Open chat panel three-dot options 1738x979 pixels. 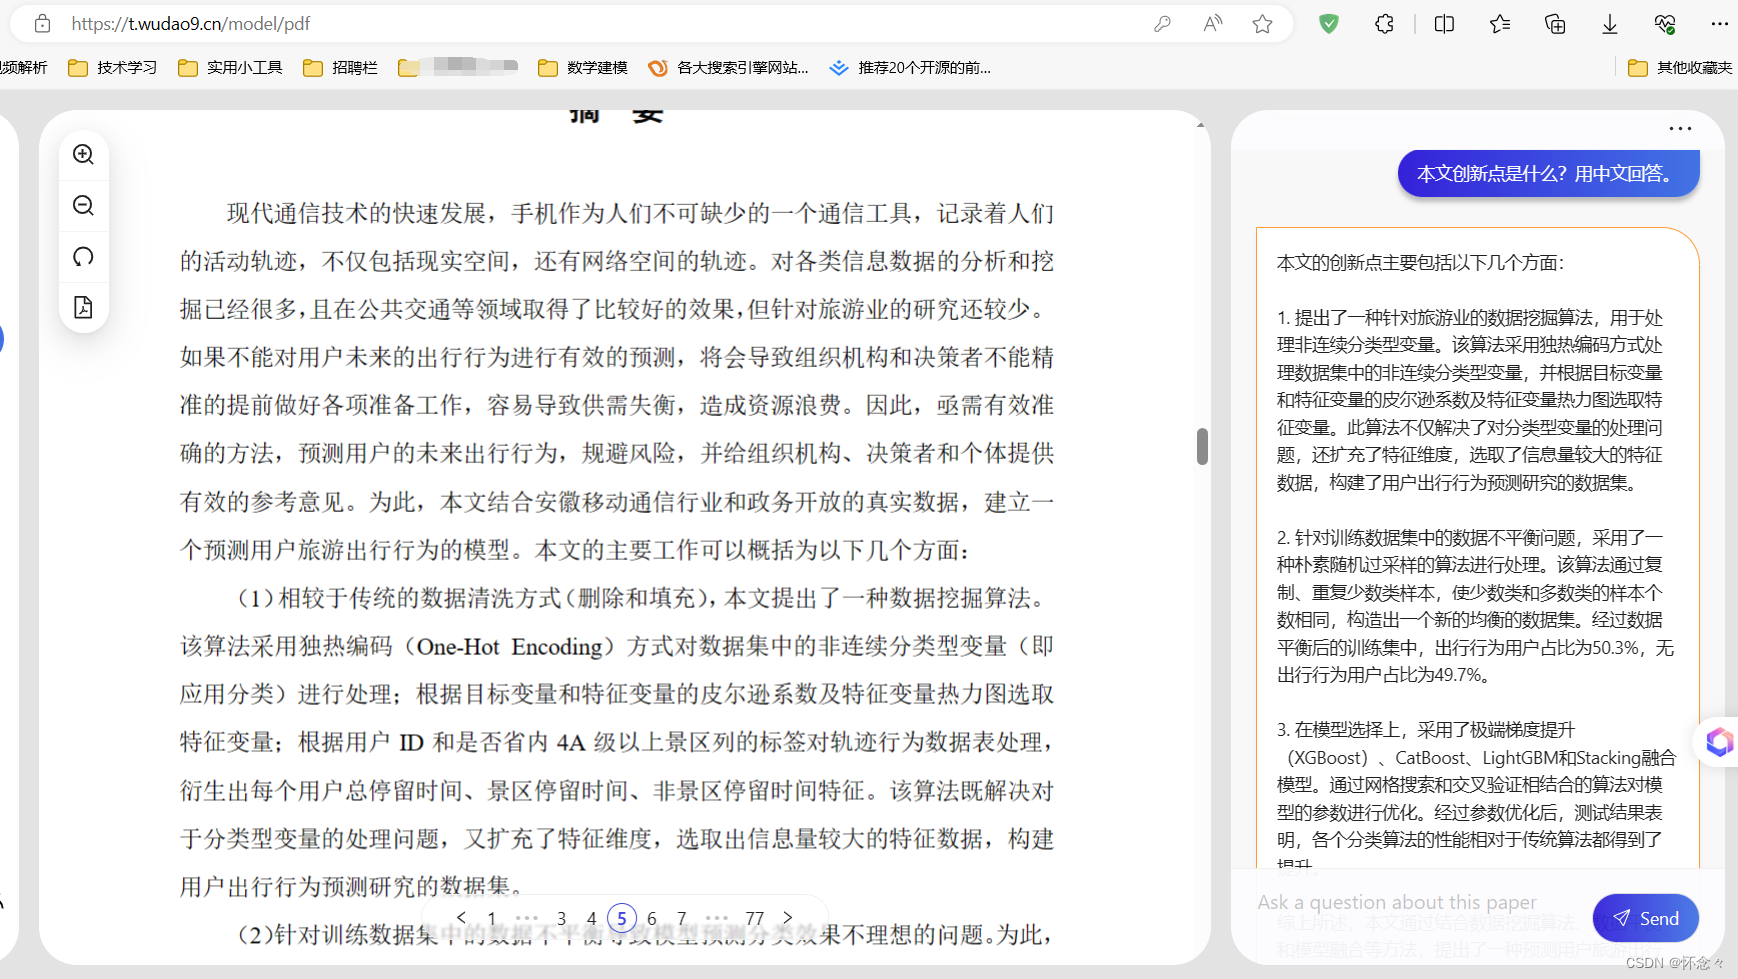tap(1680, 128)
